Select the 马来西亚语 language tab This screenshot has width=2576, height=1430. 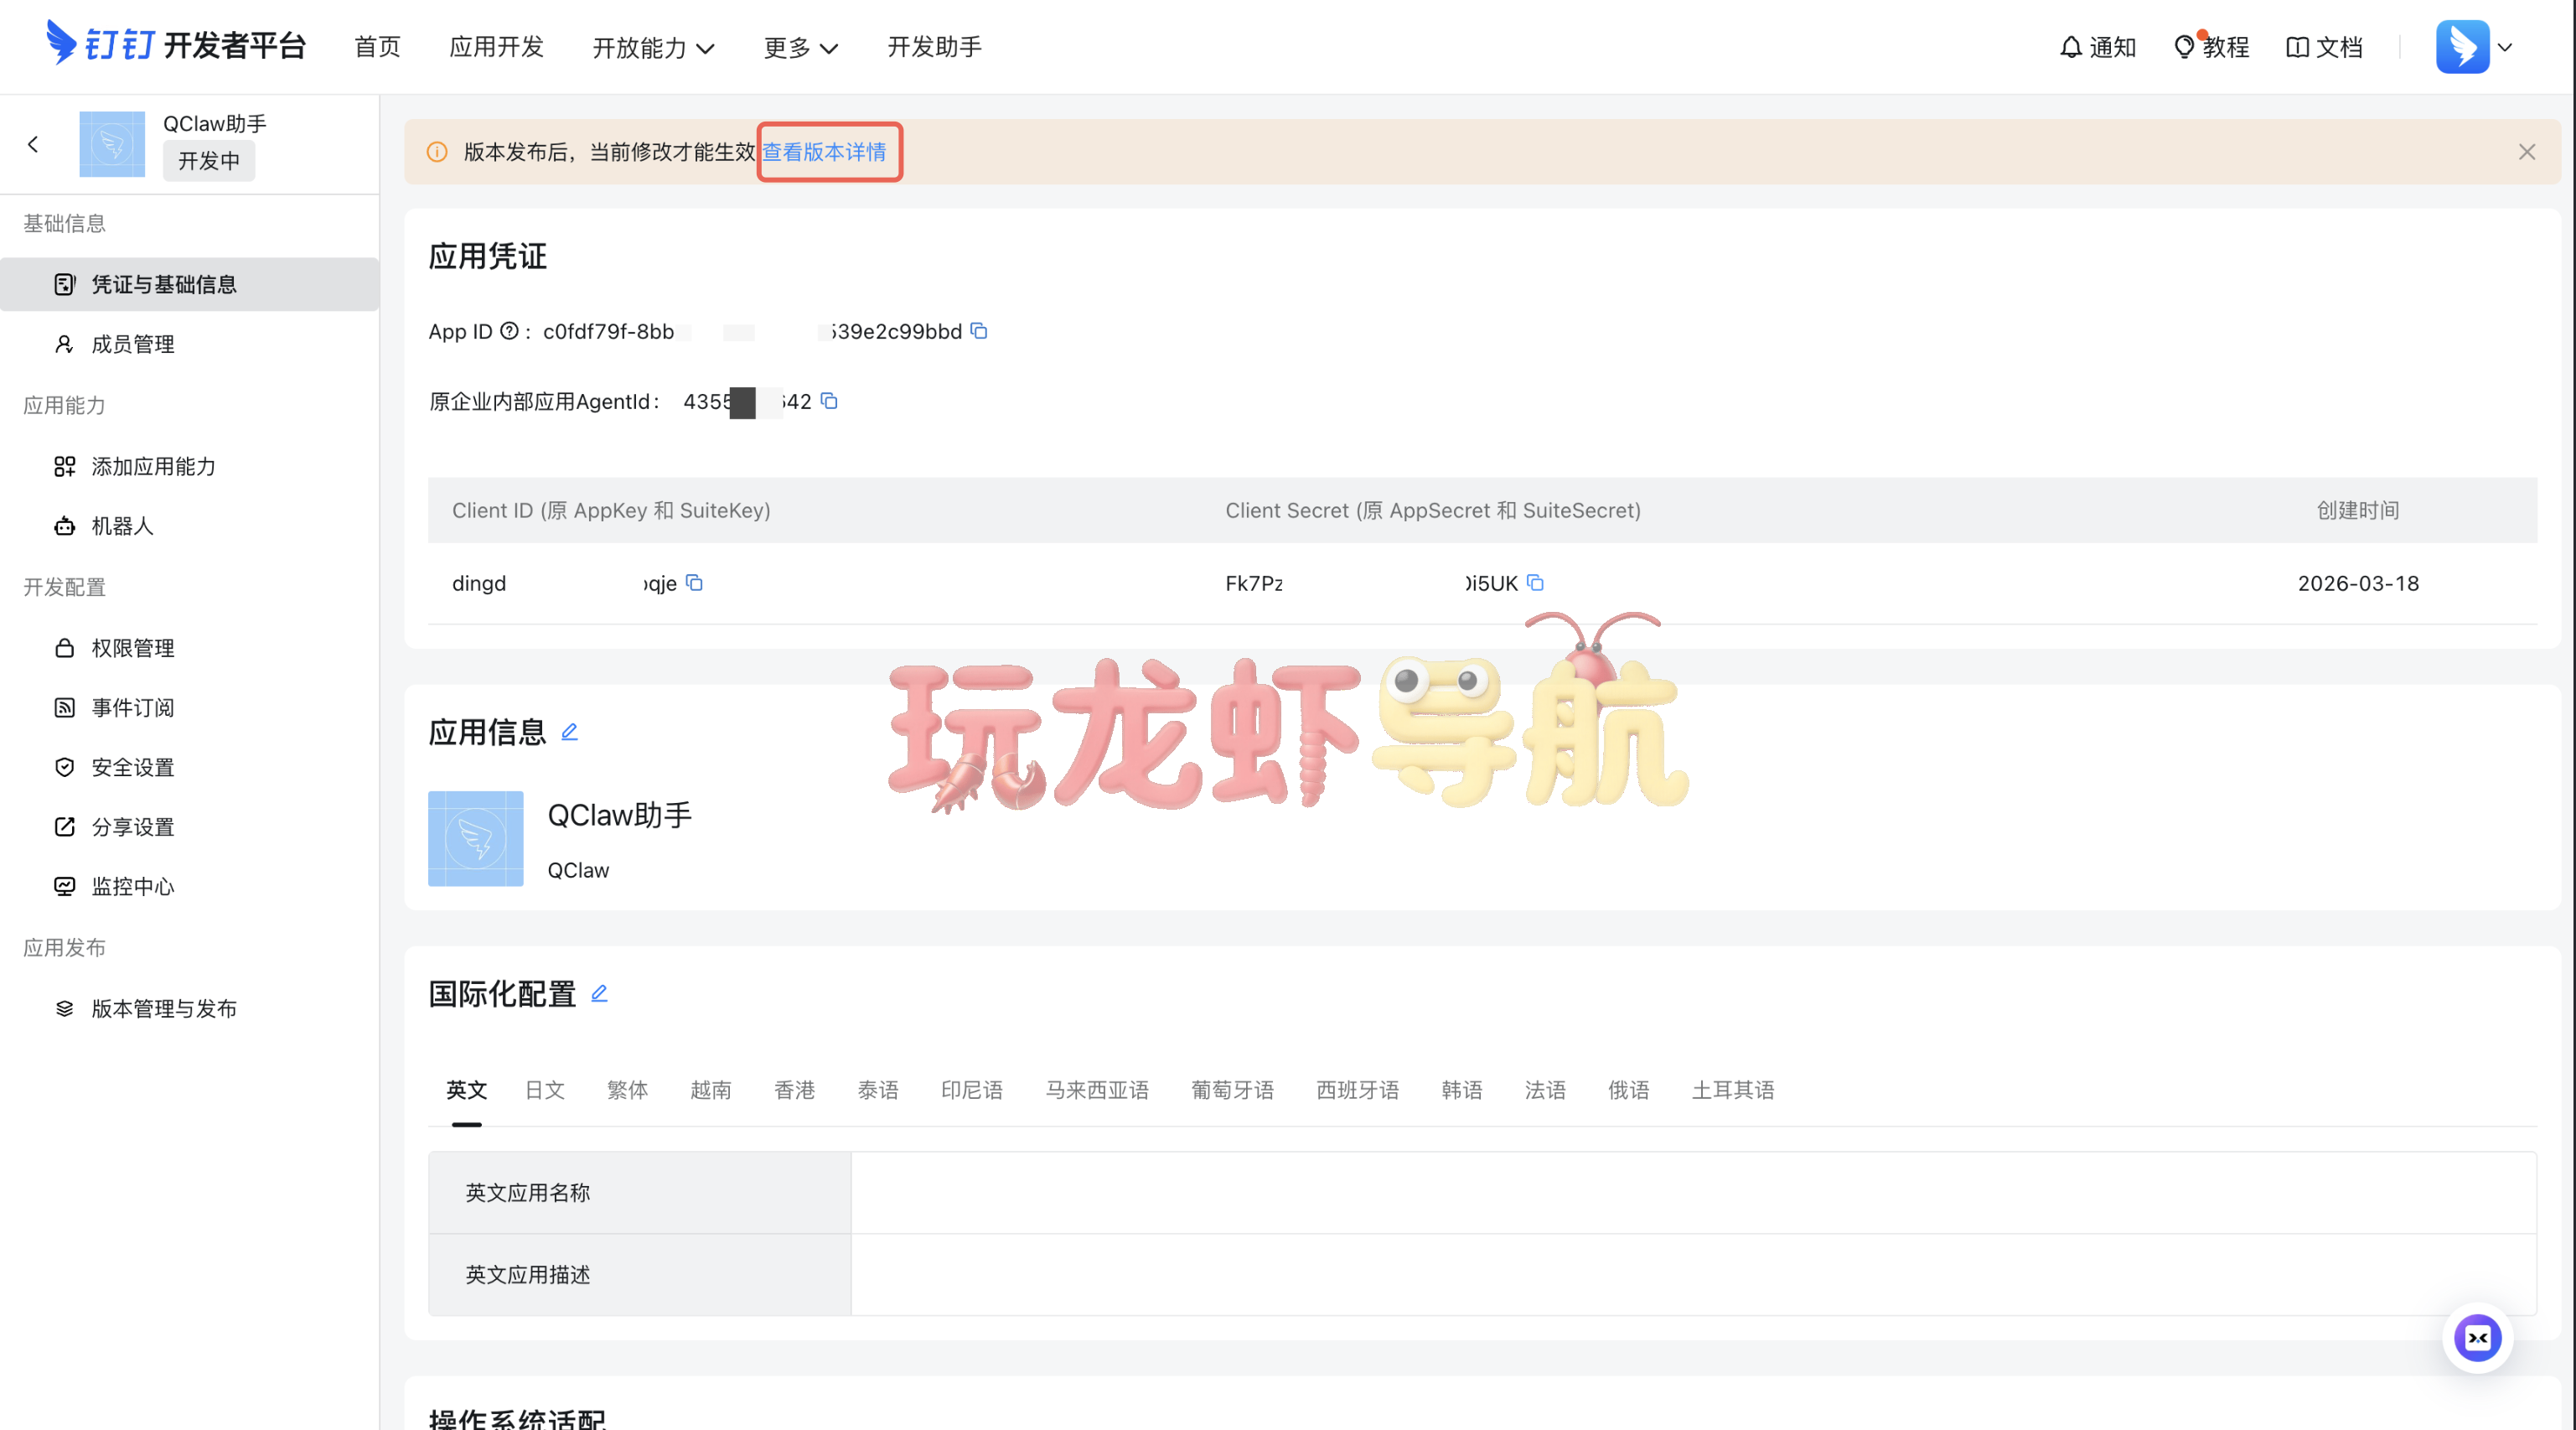click(x=1097, y=1090)
